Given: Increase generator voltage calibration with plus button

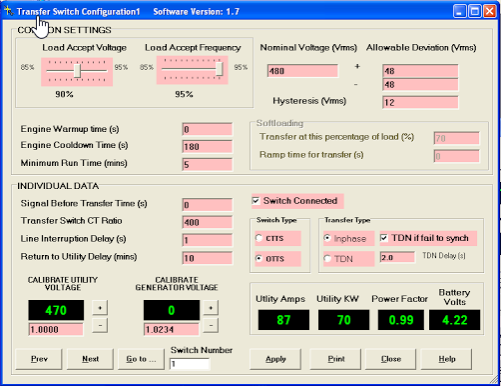Looking at the screenshot, I should pyautogui.click(x=211, y=308).
